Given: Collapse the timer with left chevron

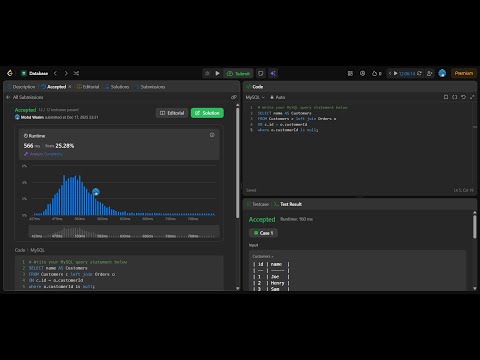Looking at the screenshot, I should tap(390, 73).
